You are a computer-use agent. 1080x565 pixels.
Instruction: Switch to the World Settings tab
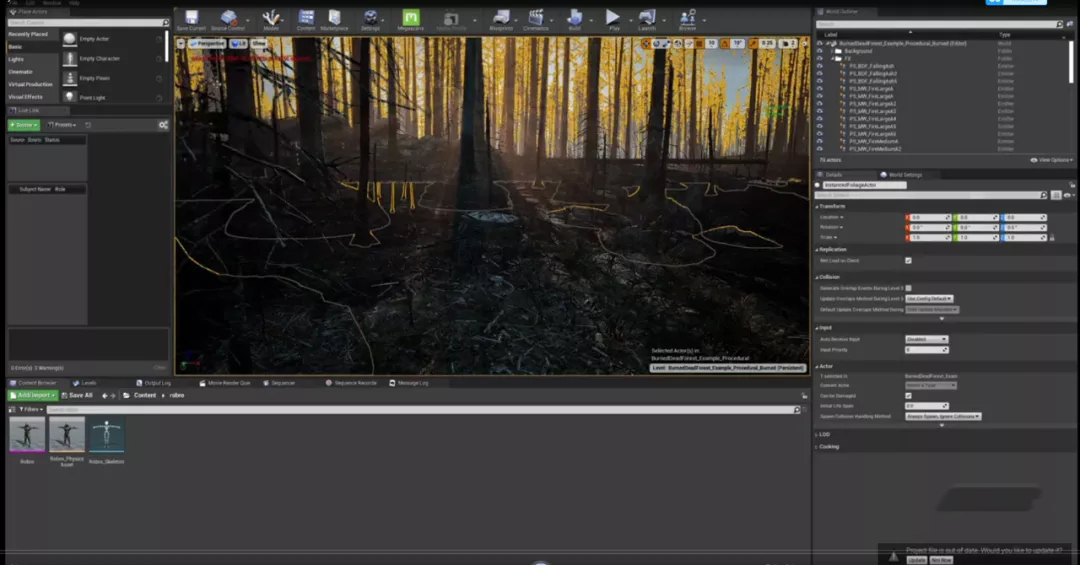click(x=905, y=175)
